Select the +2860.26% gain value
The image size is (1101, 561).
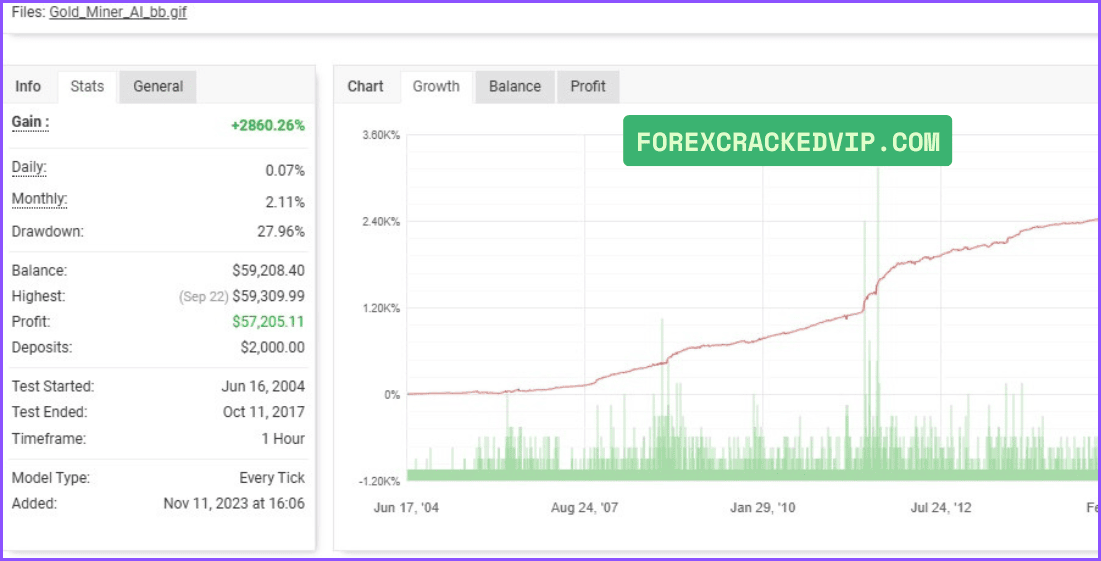268,126
